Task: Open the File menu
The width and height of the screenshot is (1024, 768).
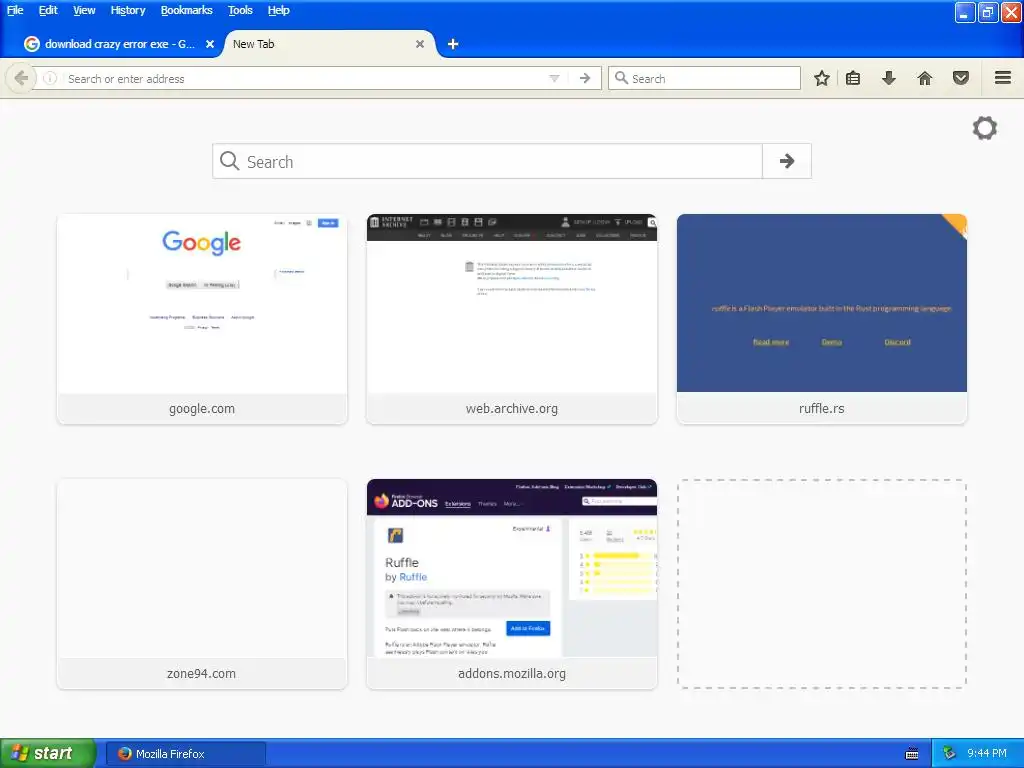Action: point(15,10)
